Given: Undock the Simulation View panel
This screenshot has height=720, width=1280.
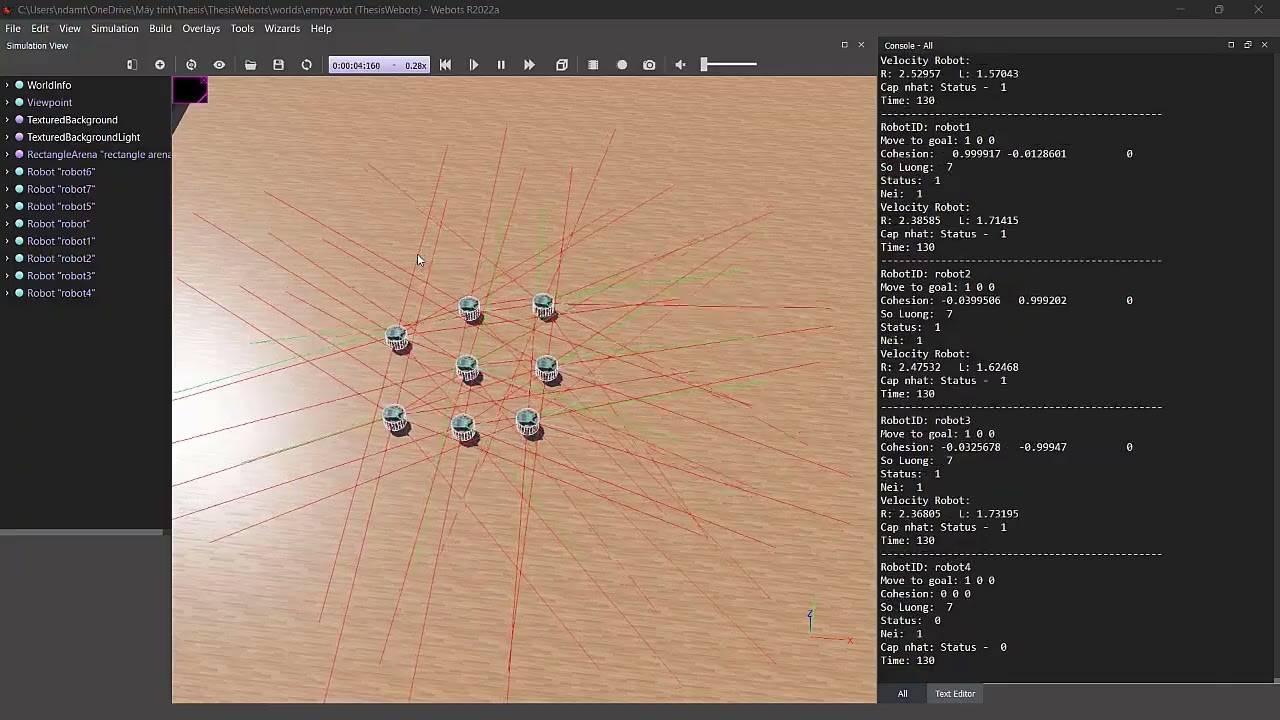Looking at the screenshot, I should (844, 45).
